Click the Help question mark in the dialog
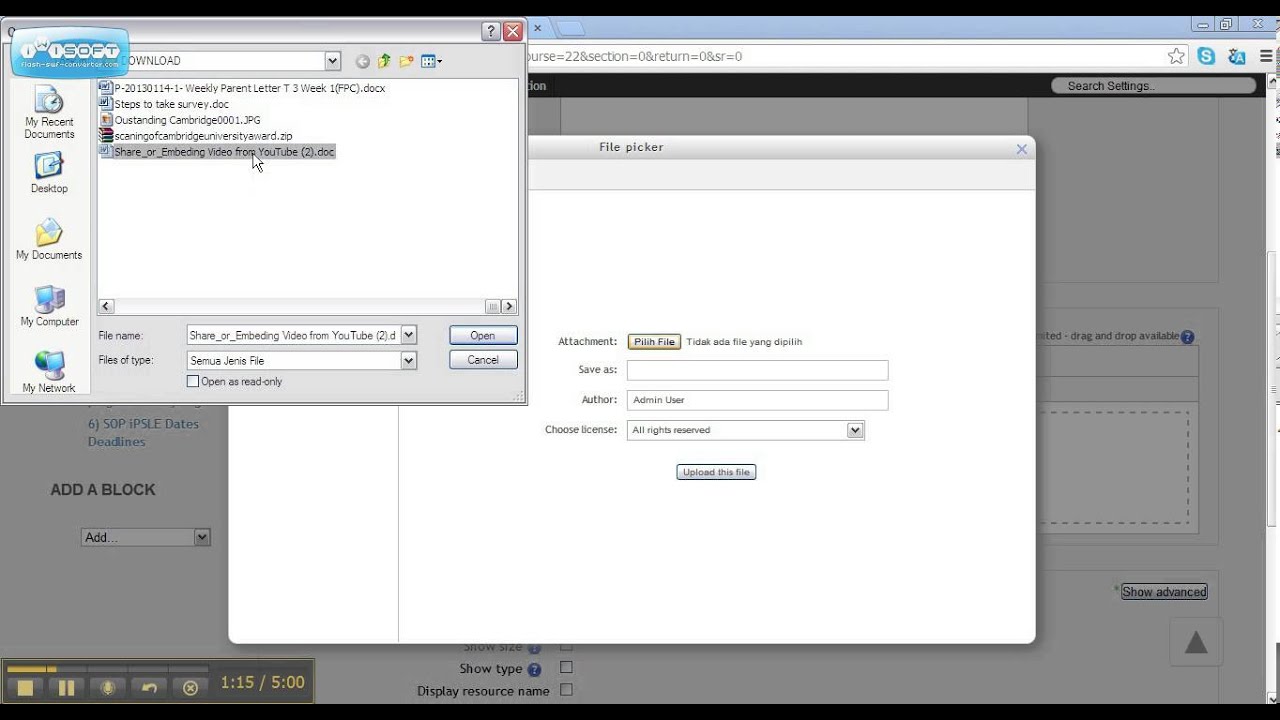 491,31
